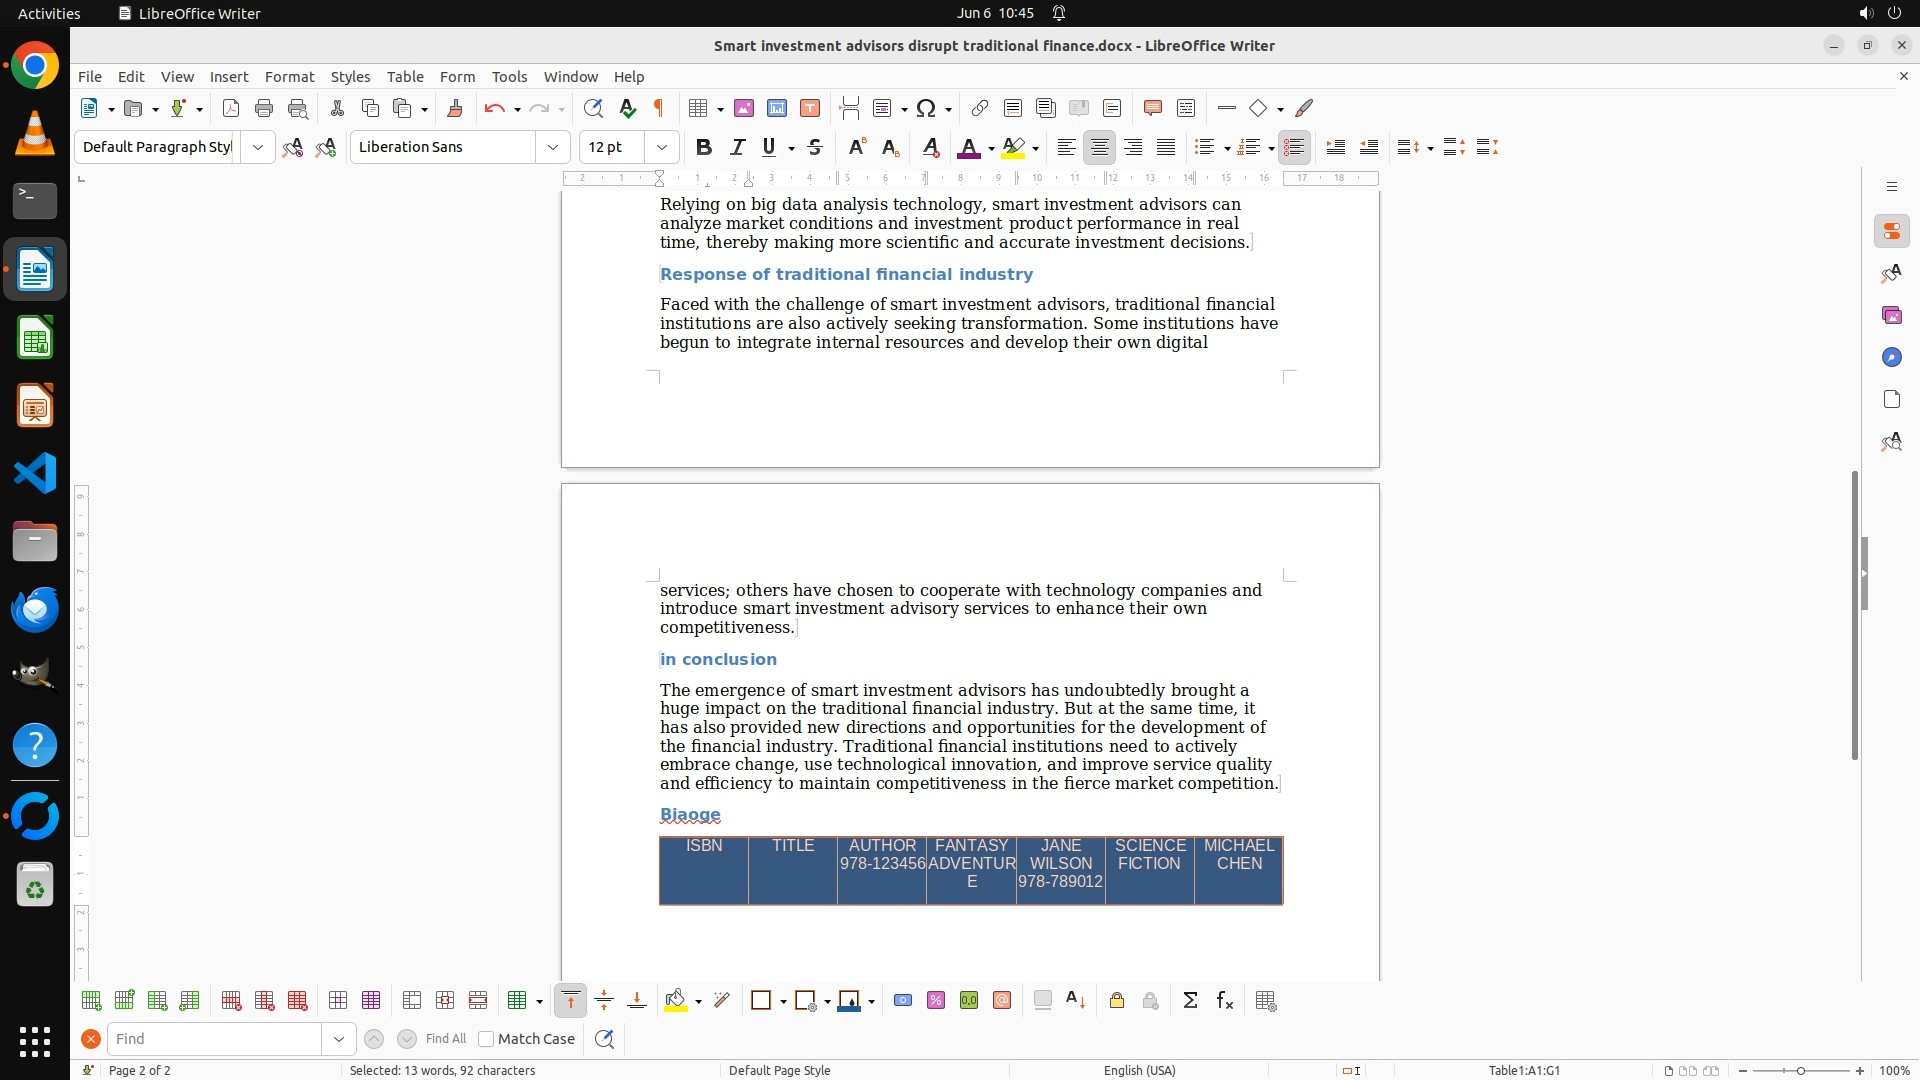This screenshot has width=1920, height=1080.
Task: Click the Export as PDF icon
Action: (231, 108)
